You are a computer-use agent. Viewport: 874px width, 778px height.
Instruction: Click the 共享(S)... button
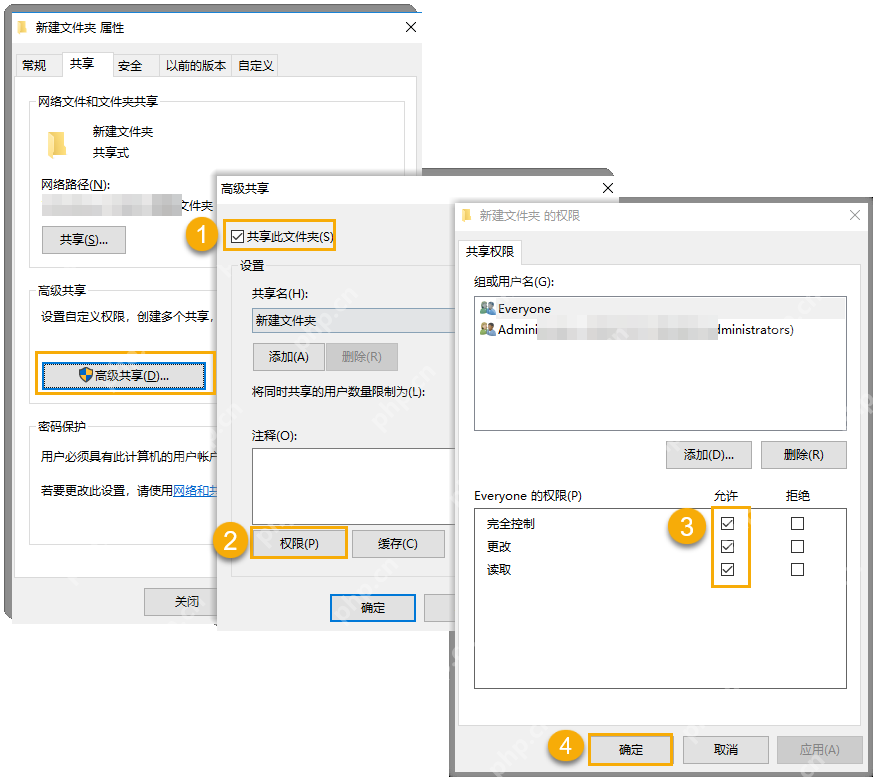84,240
